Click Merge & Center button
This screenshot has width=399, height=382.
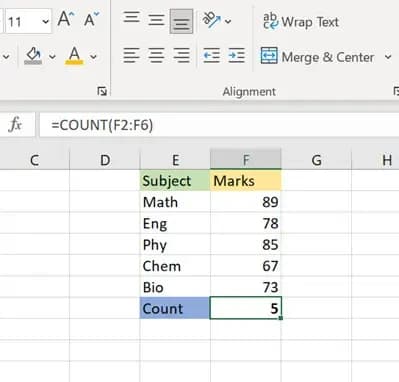317,57
